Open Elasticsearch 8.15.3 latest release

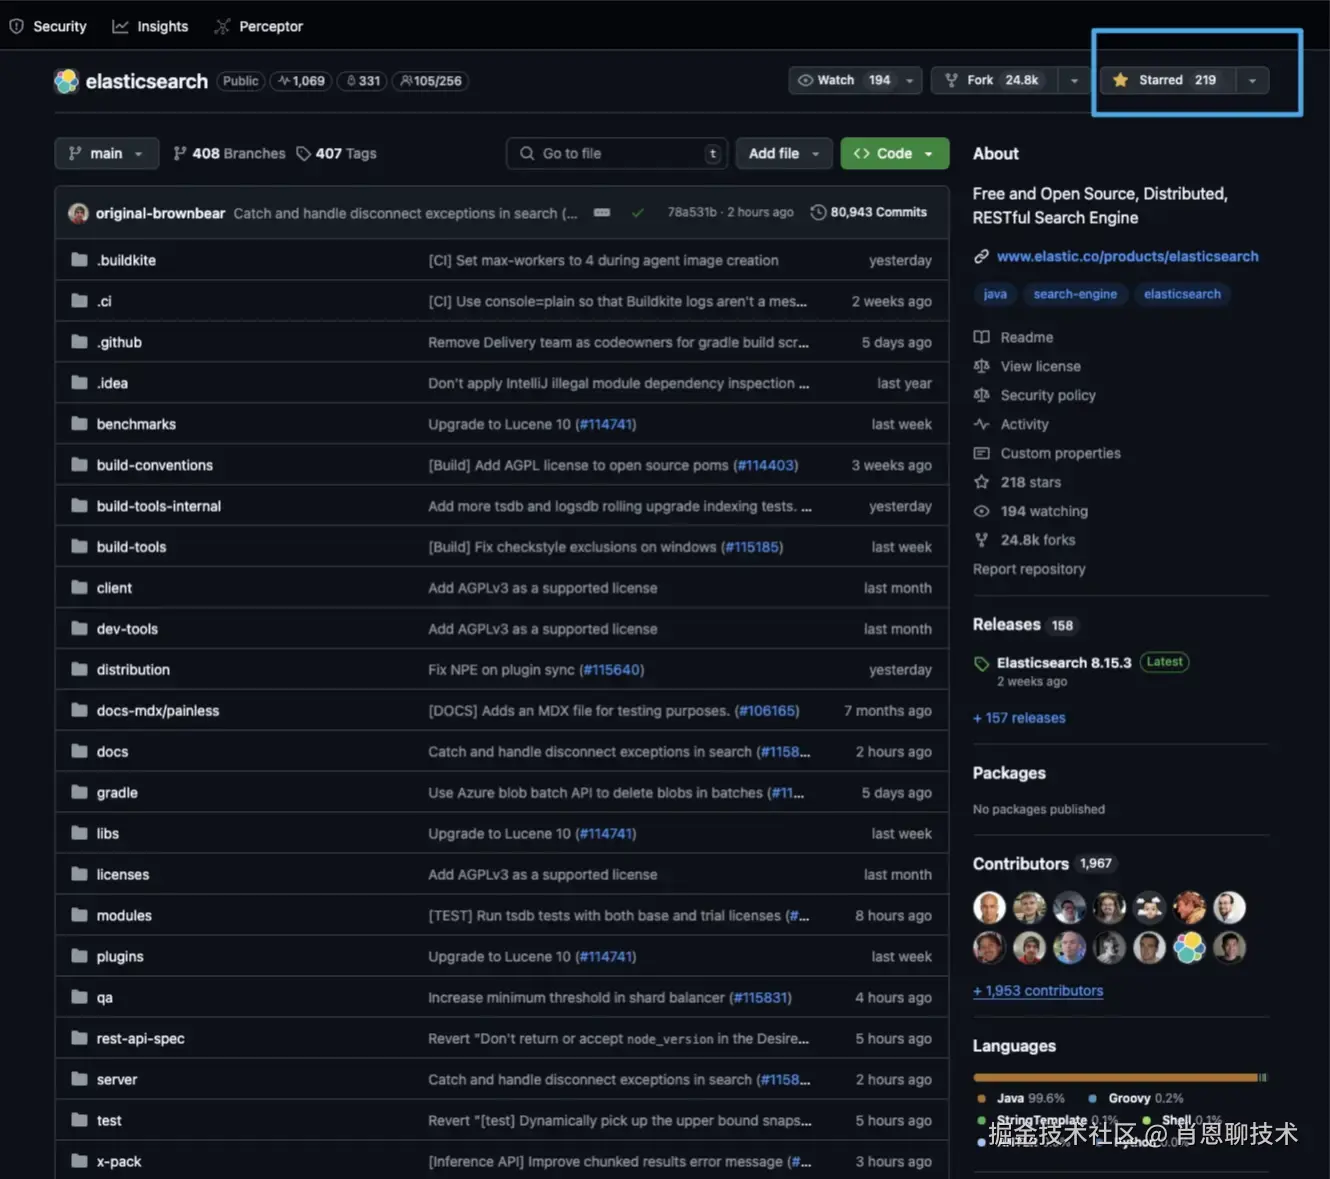[1064, 663]
